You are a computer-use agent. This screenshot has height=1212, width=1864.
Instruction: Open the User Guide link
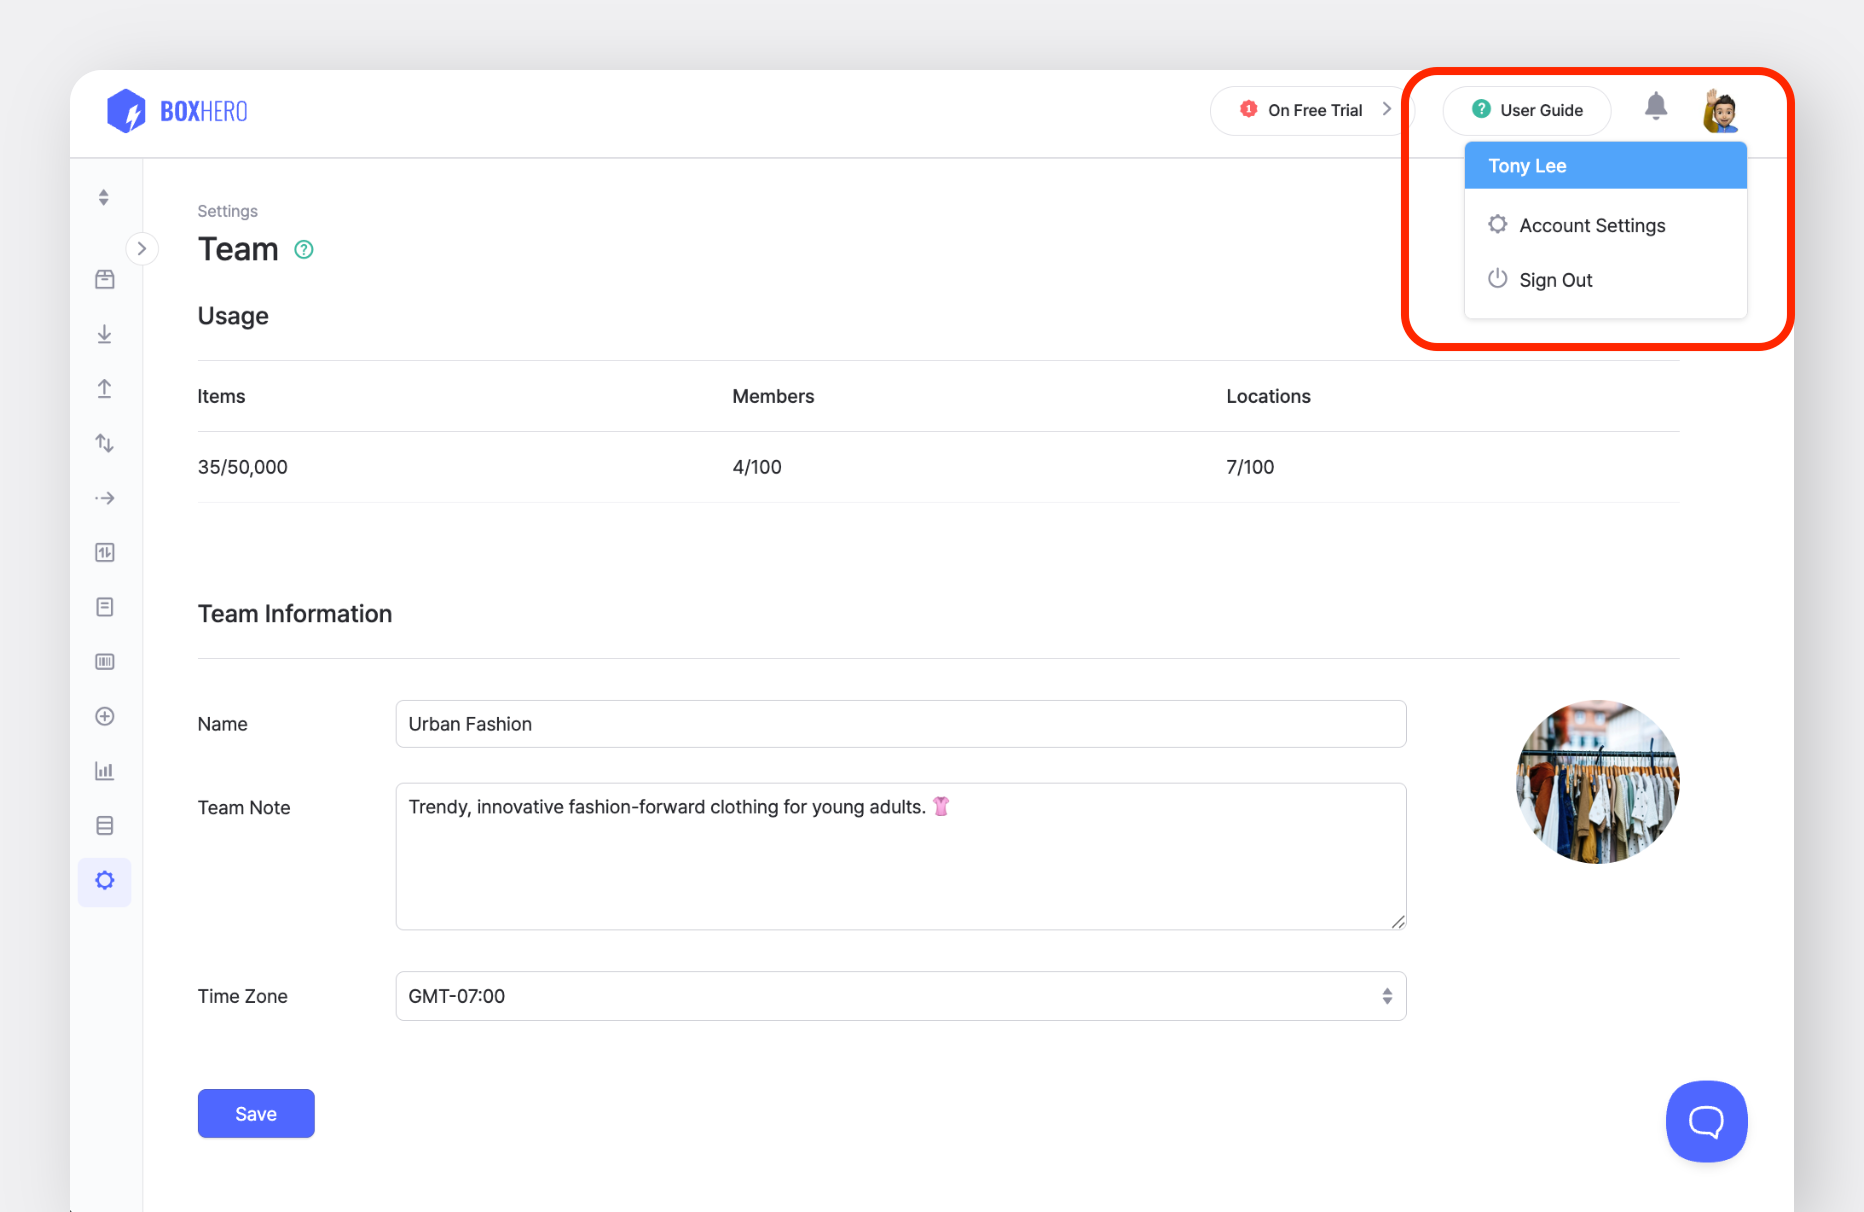point(1526,110)
